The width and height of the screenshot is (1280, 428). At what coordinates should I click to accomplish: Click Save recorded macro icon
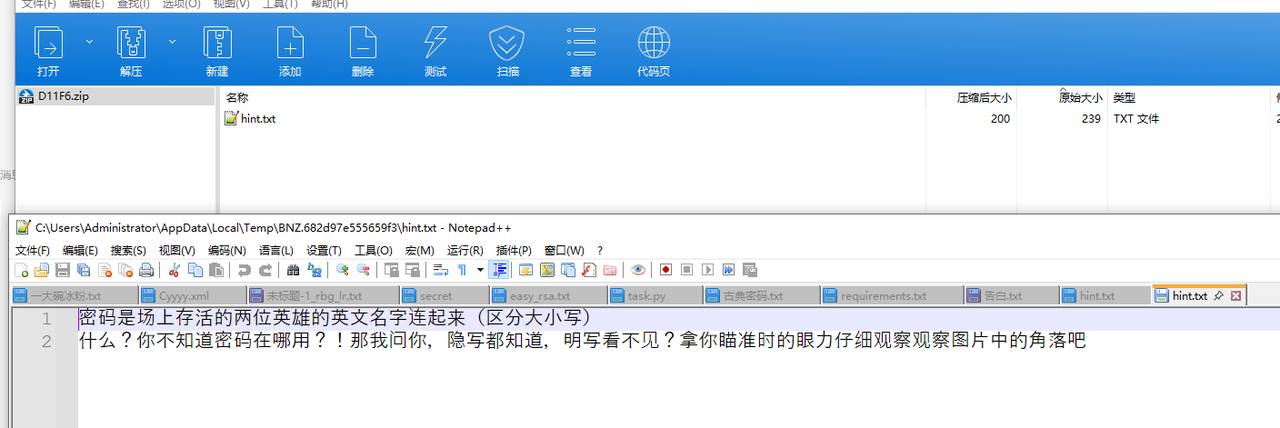pyautogui.click(x=750, y=270)
